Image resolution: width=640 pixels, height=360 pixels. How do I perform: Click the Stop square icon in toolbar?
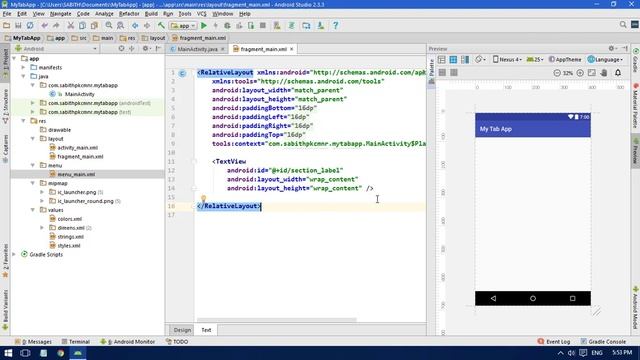click(x=263, y=25)
